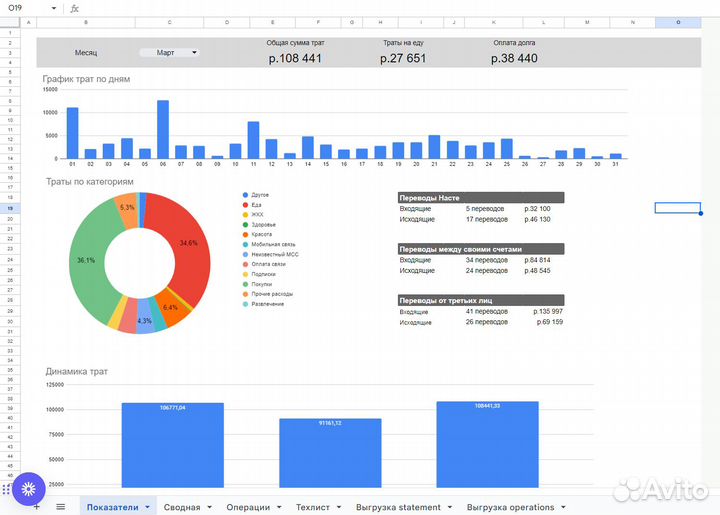Click the food spending value р.27 651
Image resolution: width=720 pixels, height=515 pixels.
click(x=403, y=58)
